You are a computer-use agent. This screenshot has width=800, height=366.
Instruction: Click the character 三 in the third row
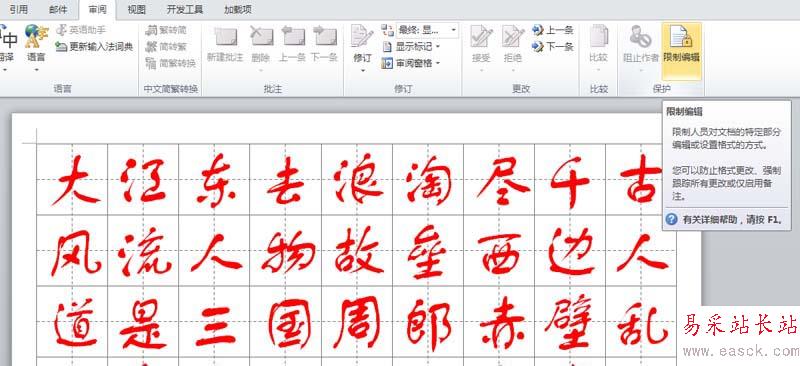[216, 326]
